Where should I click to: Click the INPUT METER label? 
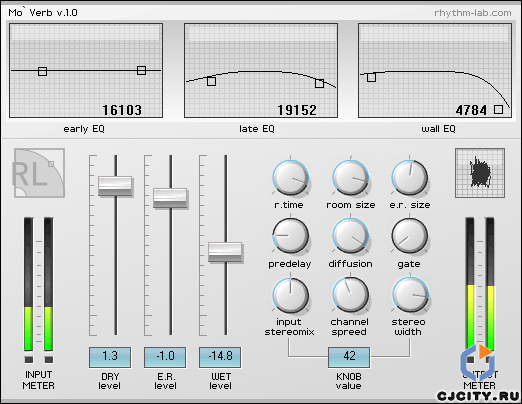[x=39, y=380]
